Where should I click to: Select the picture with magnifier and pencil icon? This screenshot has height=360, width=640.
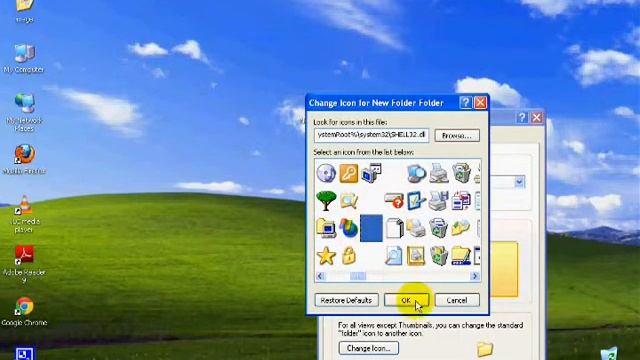[349, 200]
